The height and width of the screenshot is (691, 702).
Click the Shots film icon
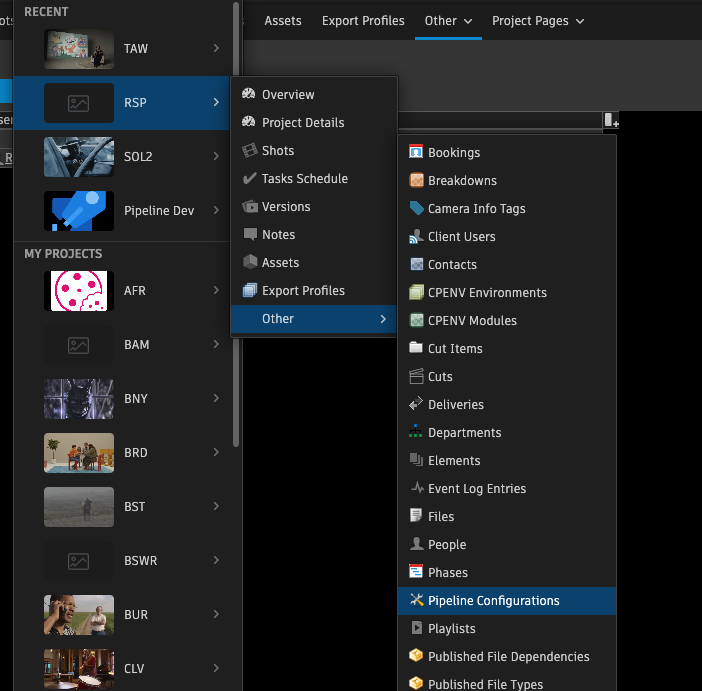pos(250,151)
